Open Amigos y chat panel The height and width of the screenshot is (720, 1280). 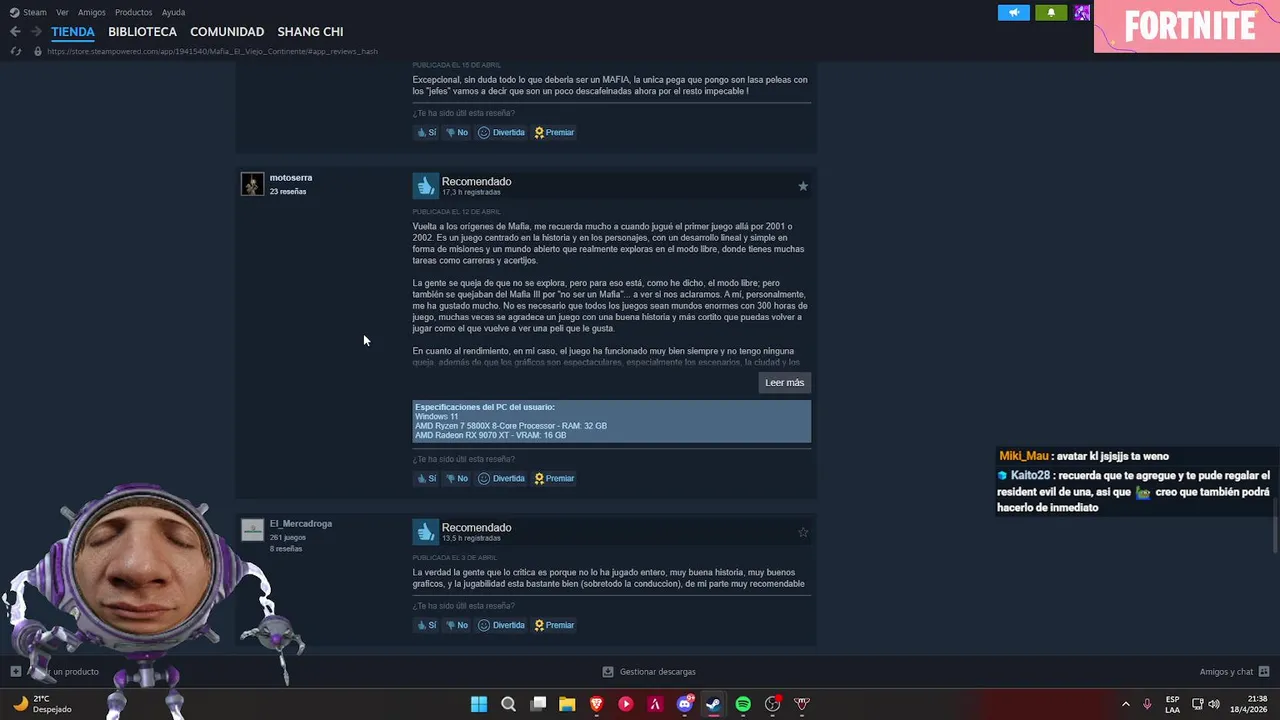point(1235,672)
